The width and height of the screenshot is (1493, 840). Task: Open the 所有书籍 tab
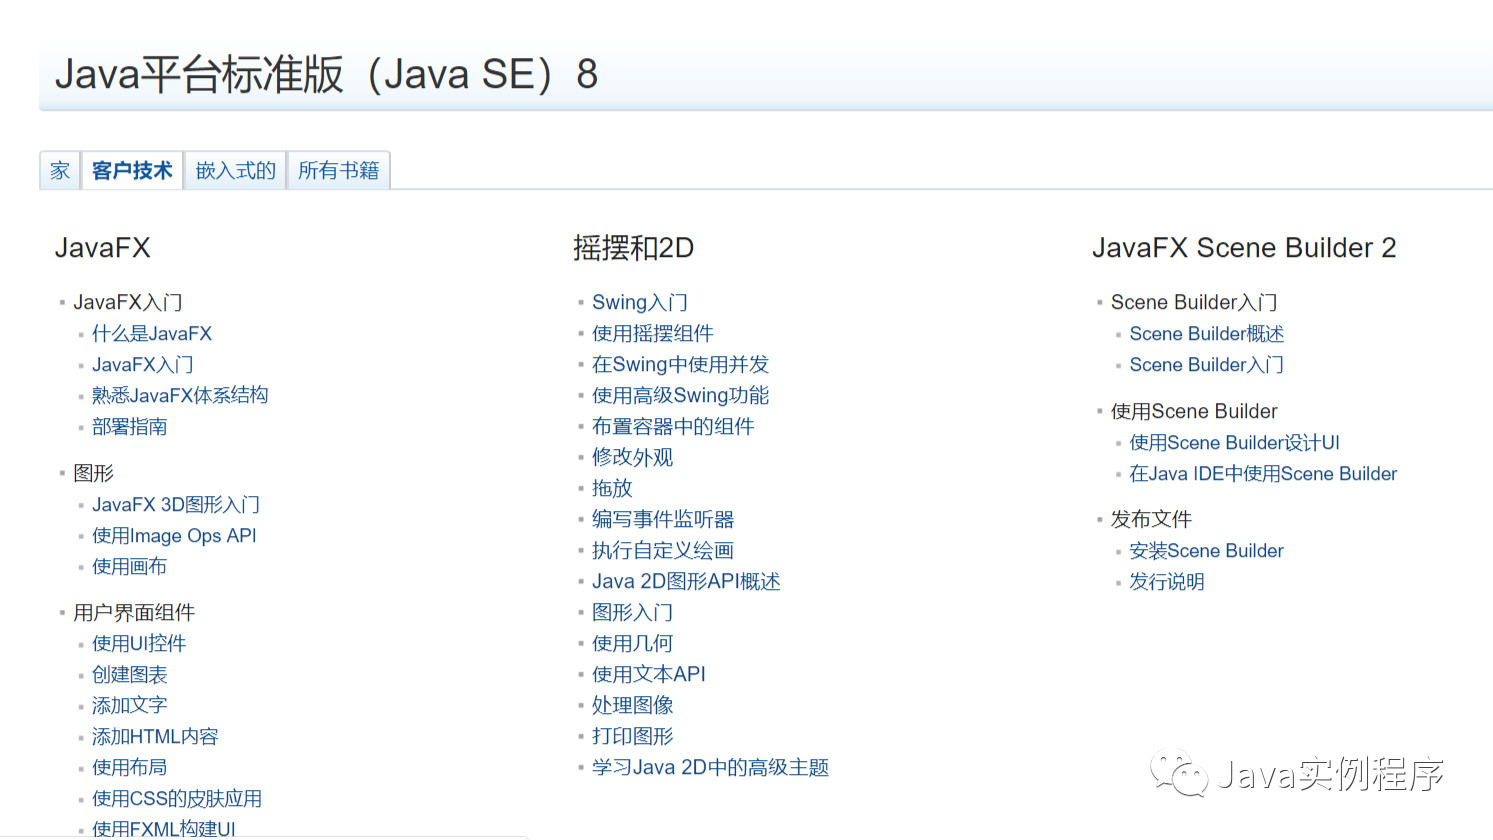point(338,170)
